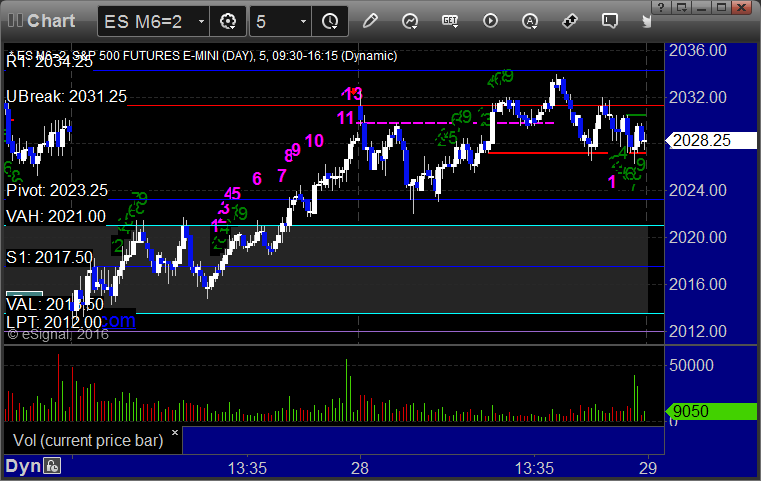Click the 2024.00 price axis label
The height and width of the screenshot is (481, 761).
click(x=697, y=190)
